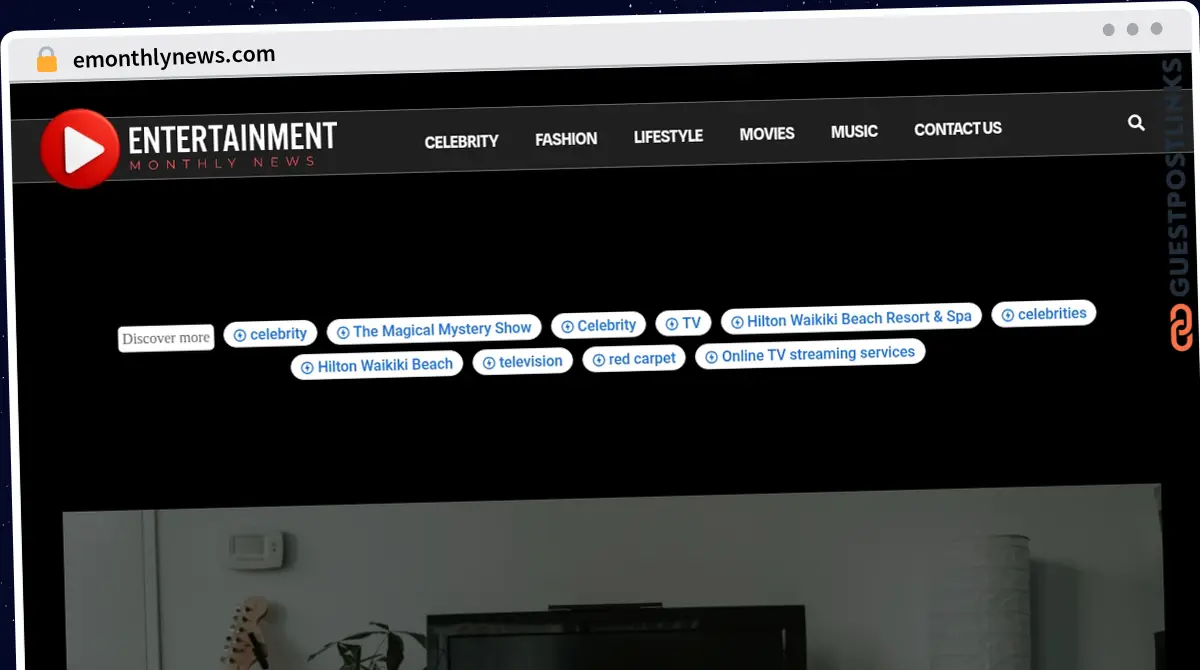Select 'The Magical Mystery Show' tag
Image resolution: width=1200 pixels, height=670 pixels.
[434, 329]
